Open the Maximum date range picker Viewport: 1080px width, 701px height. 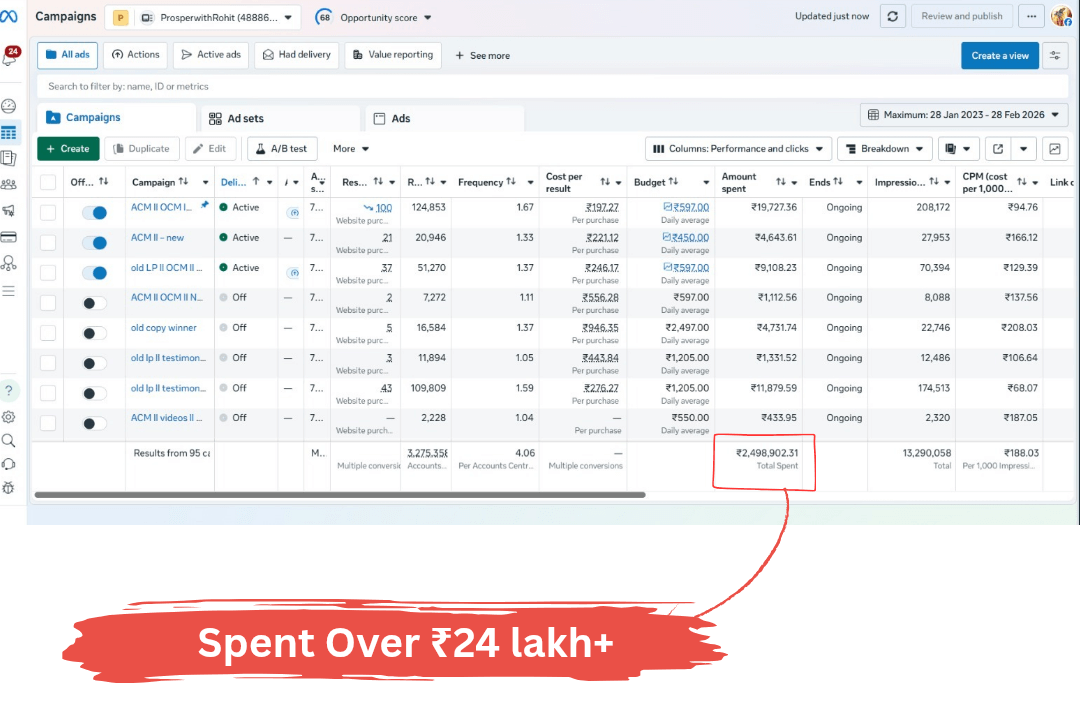pyautogui.click(x=964, y=115)
